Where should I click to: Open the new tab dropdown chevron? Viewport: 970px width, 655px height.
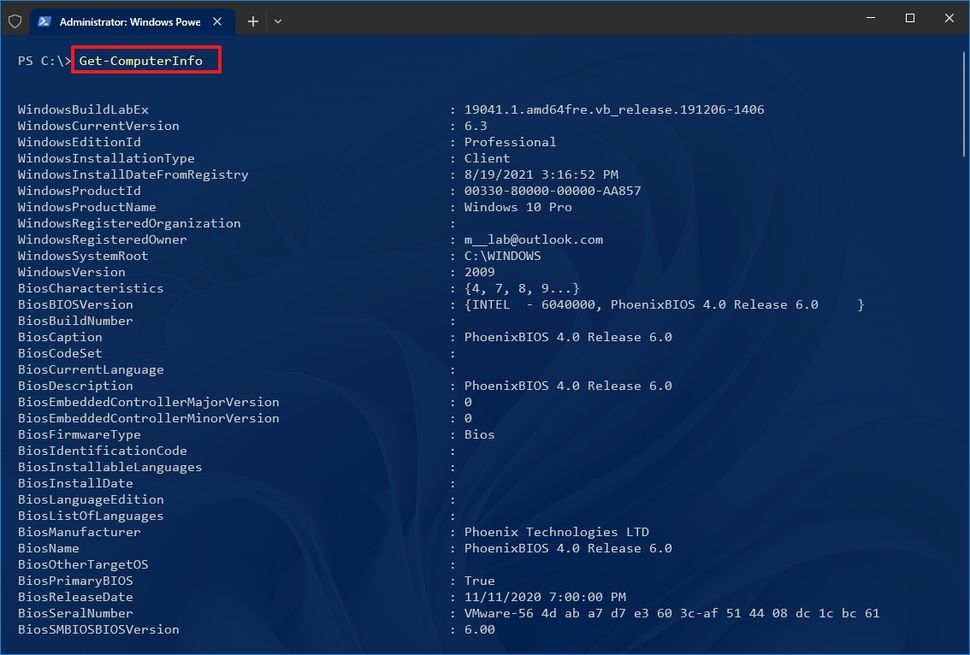click(277, 20)
